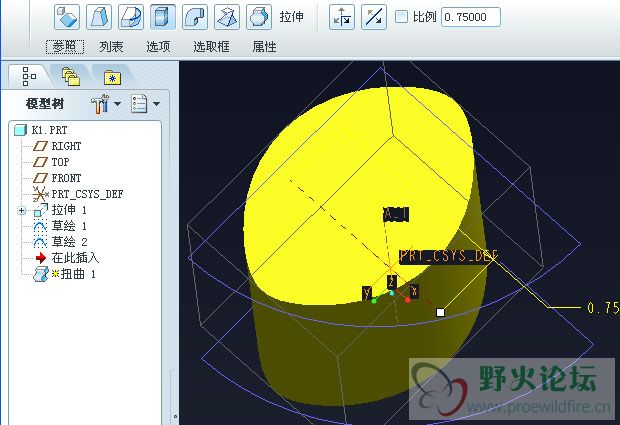Screen dimensions: 620x425
Task: Select the Sculpt warp tool icon
Action: (x=259, y=17)
